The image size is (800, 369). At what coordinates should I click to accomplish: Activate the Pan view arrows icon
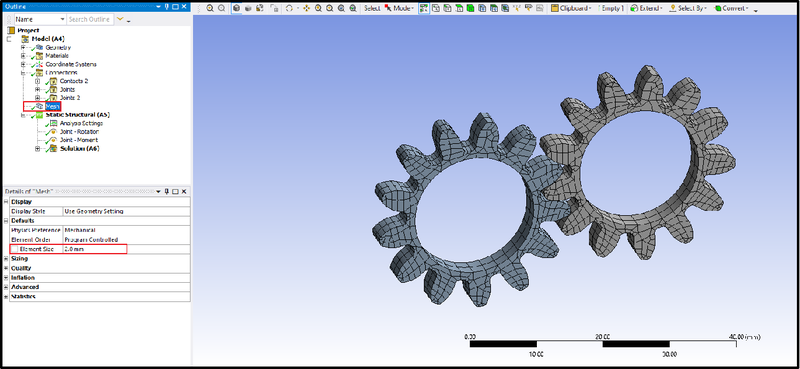[306, 8]
